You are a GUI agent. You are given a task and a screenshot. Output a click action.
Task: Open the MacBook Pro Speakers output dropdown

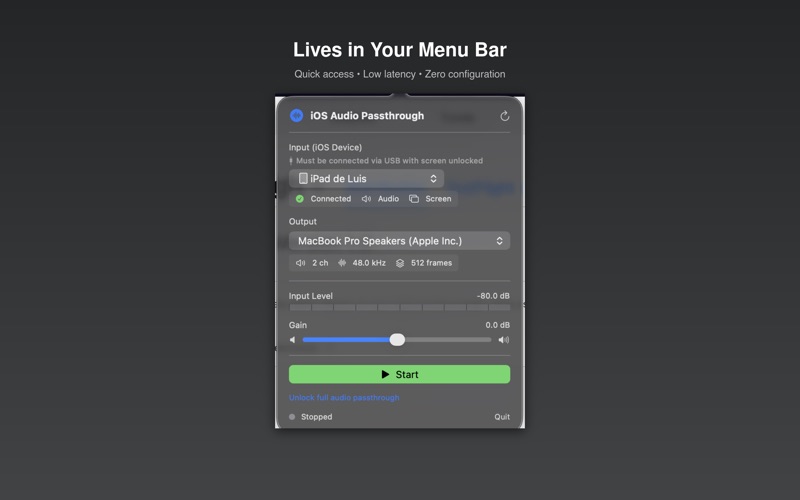[x=399, y=241]
